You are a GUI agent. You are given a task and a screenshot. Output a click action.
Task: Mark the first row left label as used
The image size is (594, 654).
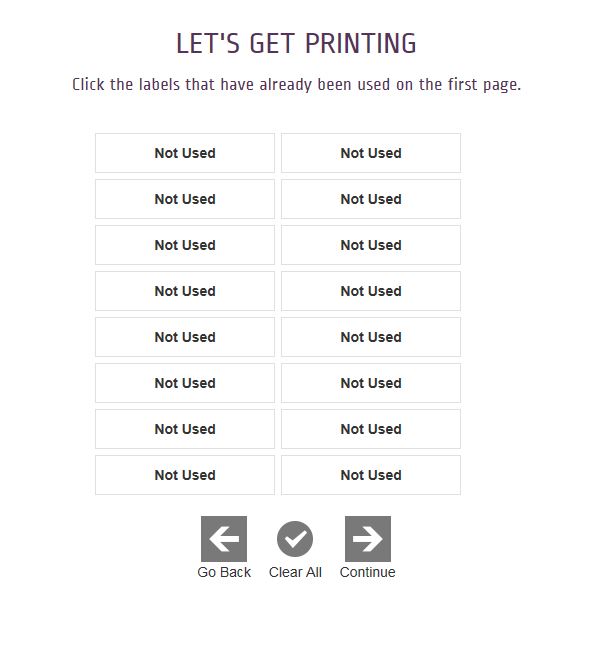(185, 153)
